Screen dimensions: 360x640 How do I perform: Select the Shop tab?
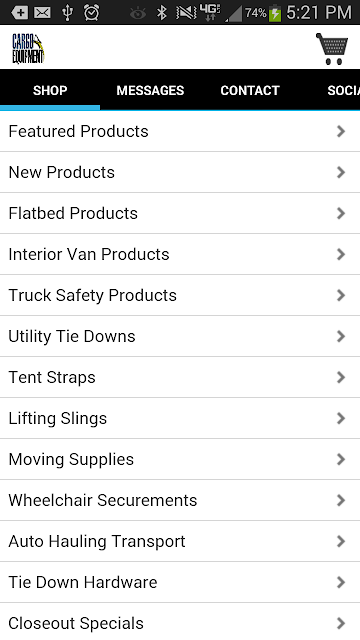coord(50,90)
